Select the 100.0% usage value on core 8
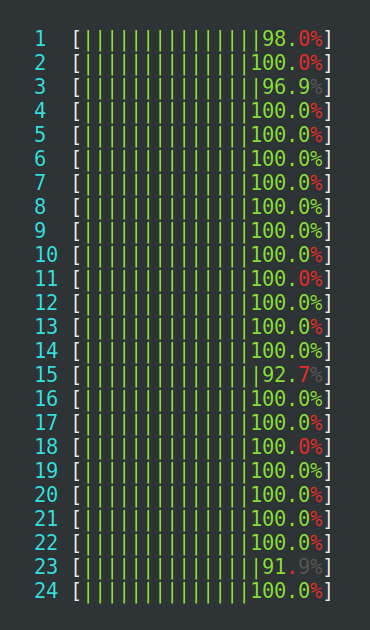Image resolution: width=370 pixels, height=630 pixels. click(x=287, y=207)
